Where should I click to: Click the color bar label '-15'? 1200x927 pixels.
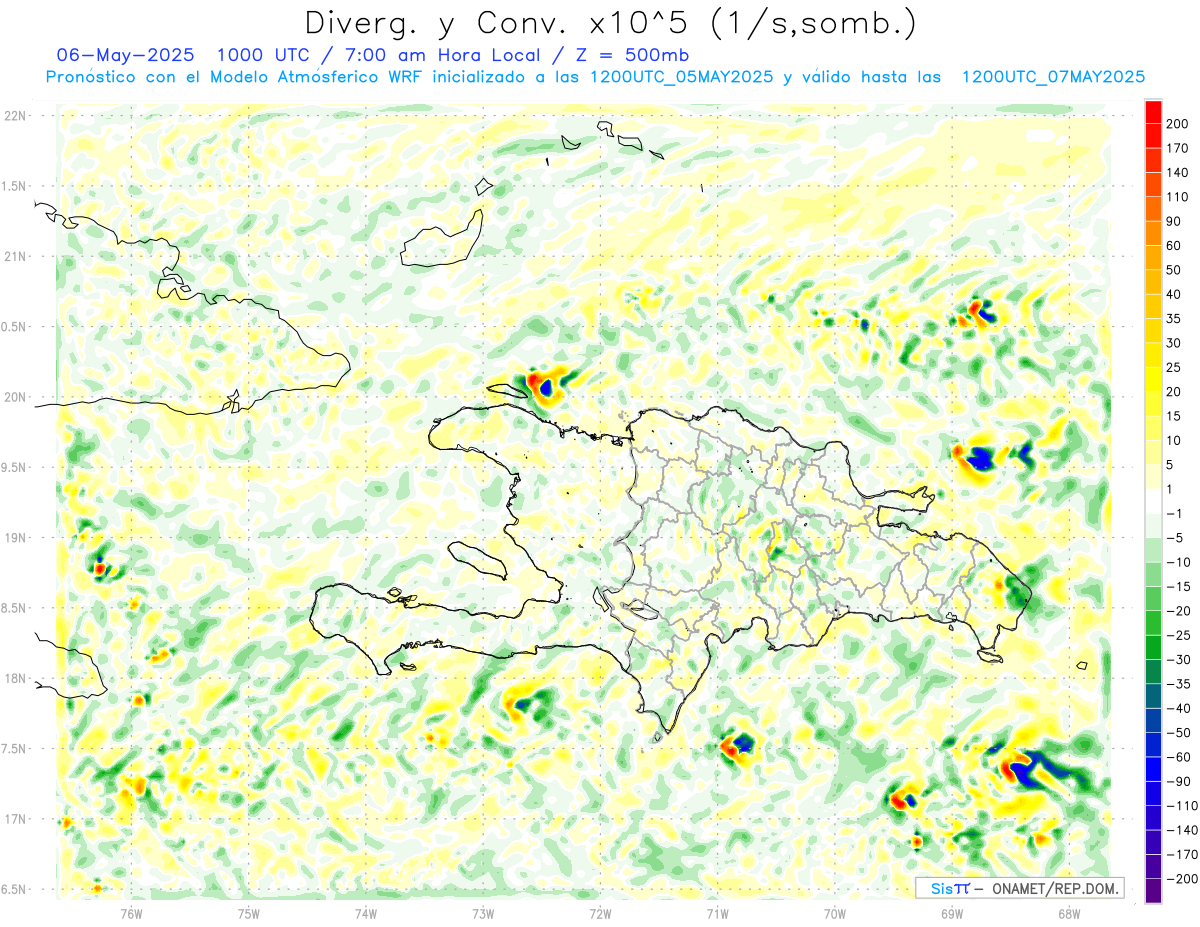[1179, 587]
